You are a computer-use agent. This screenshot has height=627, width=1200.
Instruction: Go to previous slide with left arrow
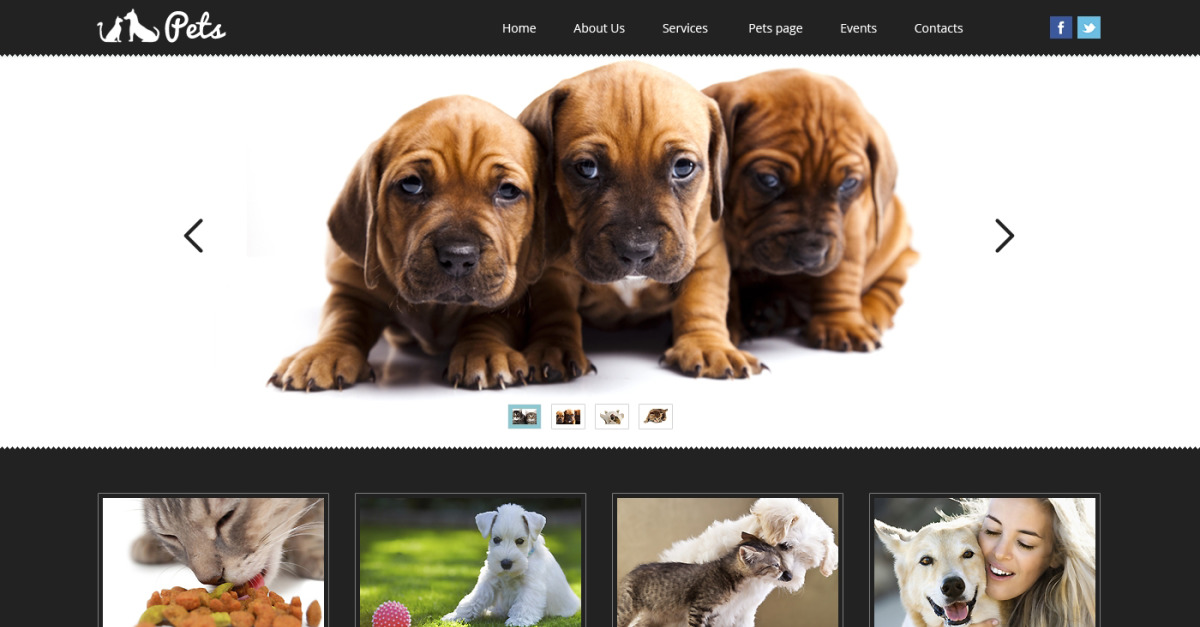point(194,236)
